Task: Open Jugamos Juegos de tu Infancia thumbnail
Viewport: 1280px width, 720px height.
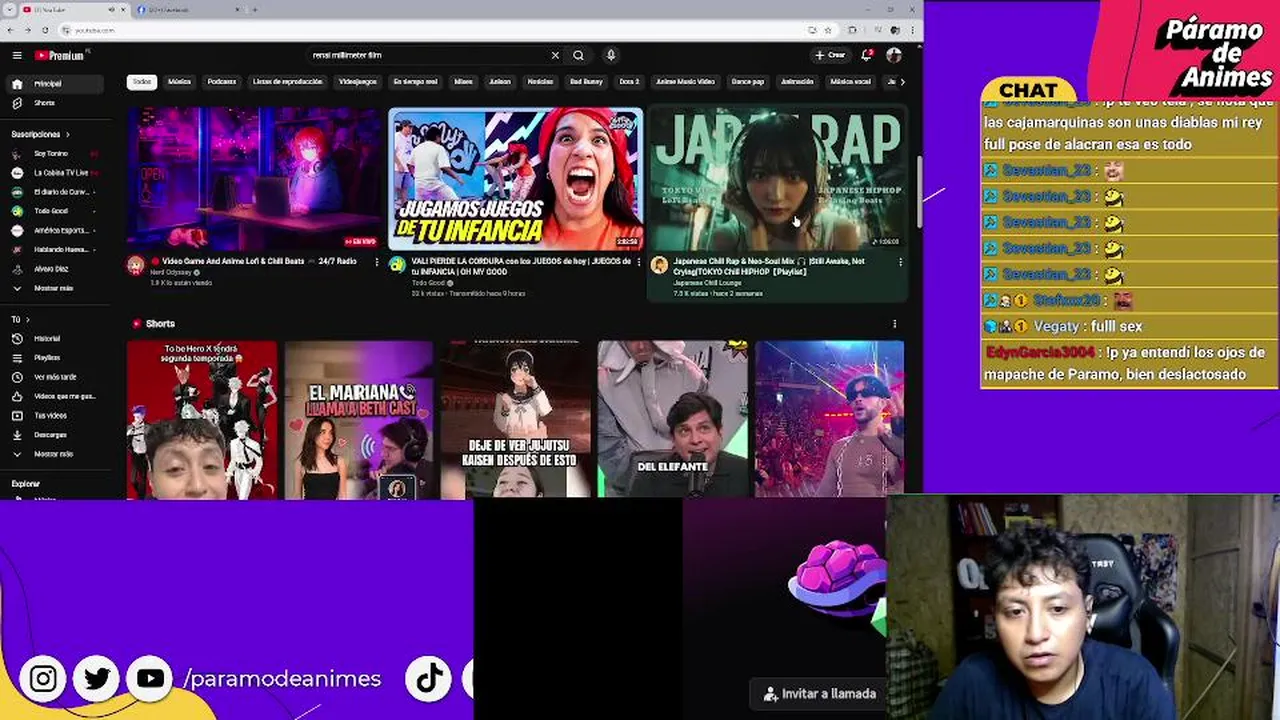Action: [x=516, y=179]
